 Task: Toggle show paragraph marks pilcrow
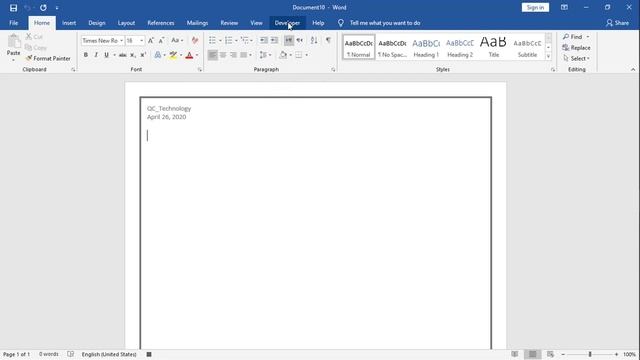click(328, 40)
